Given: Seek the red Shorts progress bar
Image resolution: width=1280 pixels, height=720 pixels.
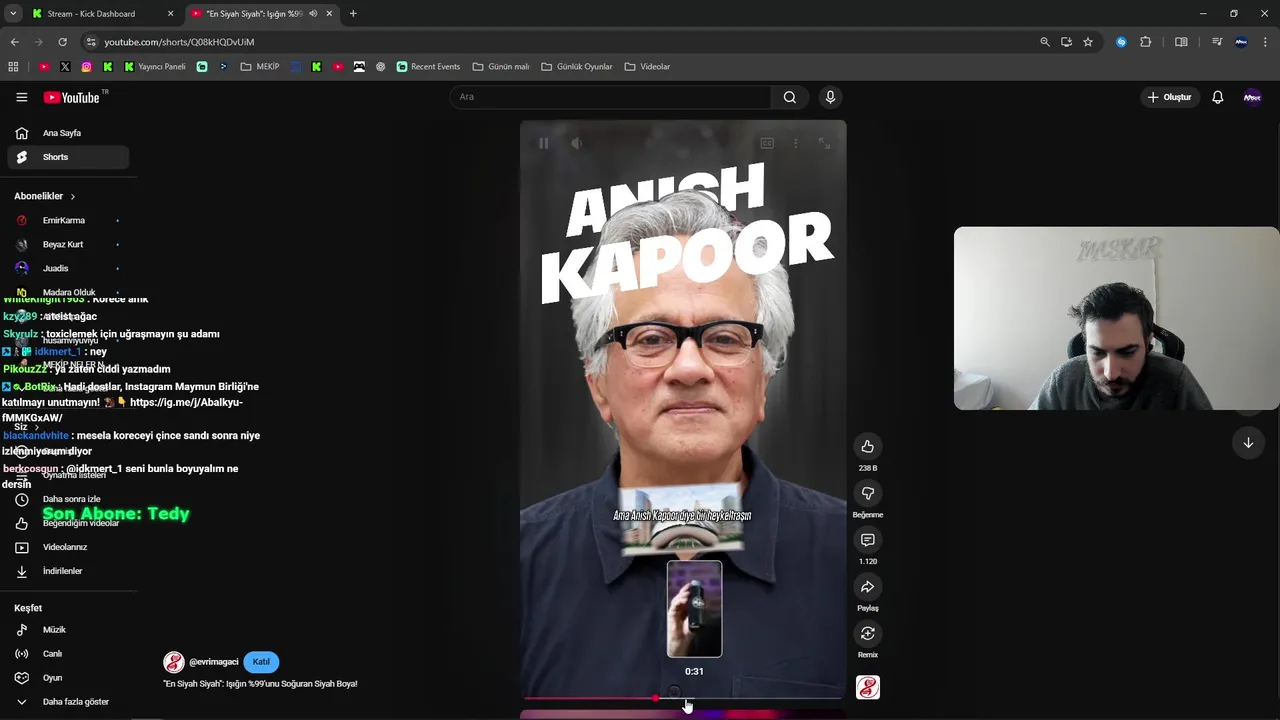Looking at the screenshot, I should pos(683,698).
